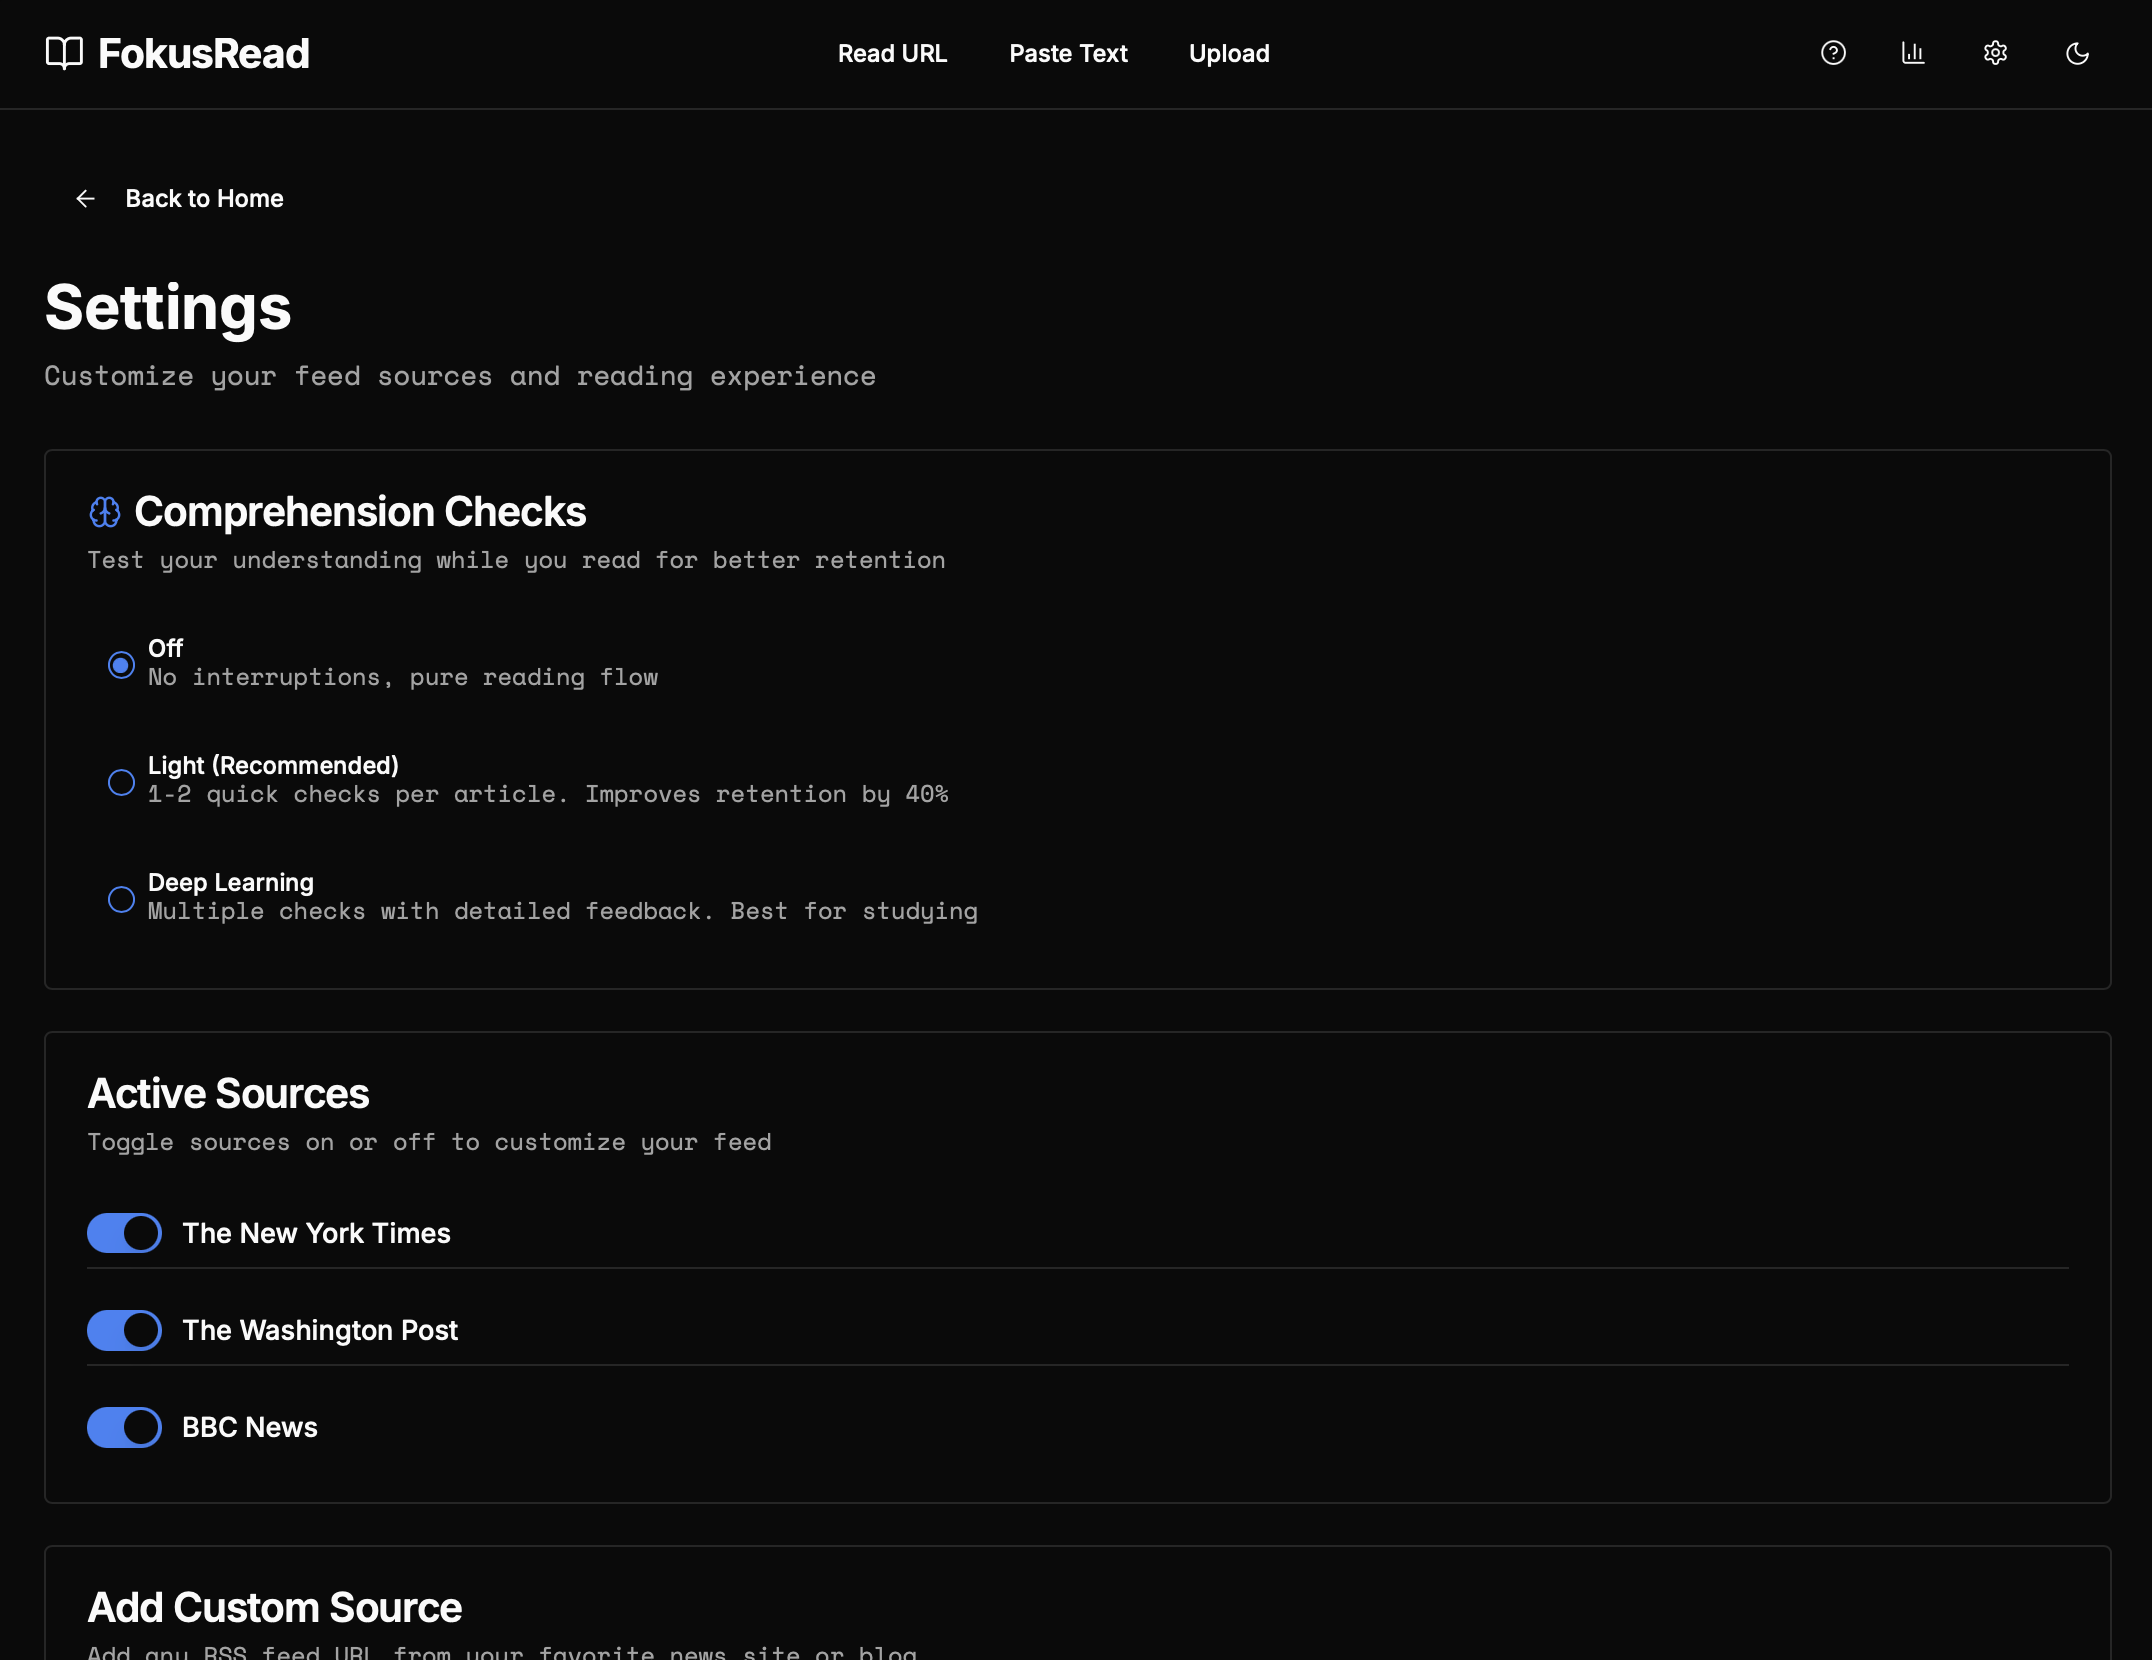Turn off The Washington Post feed
The height and width of the screenshot is (1660, 2152).
click(x=123, y=1330)
